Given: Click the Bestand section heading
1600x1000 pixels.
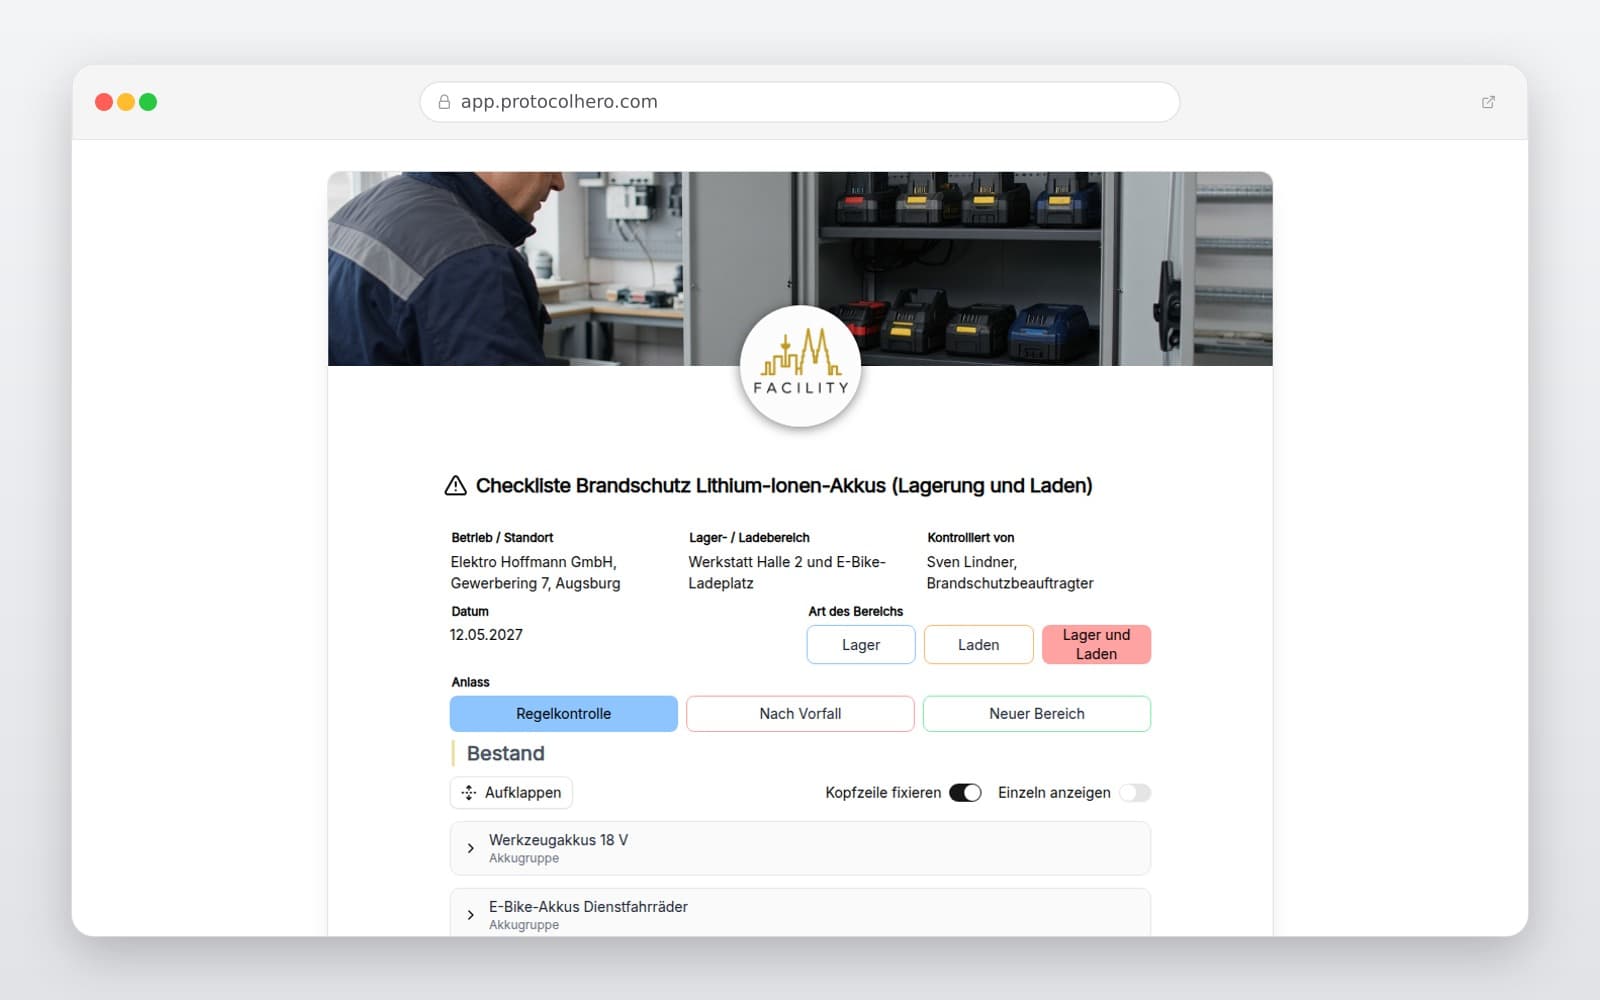Looking at the screenshot, I should (506, 754).
